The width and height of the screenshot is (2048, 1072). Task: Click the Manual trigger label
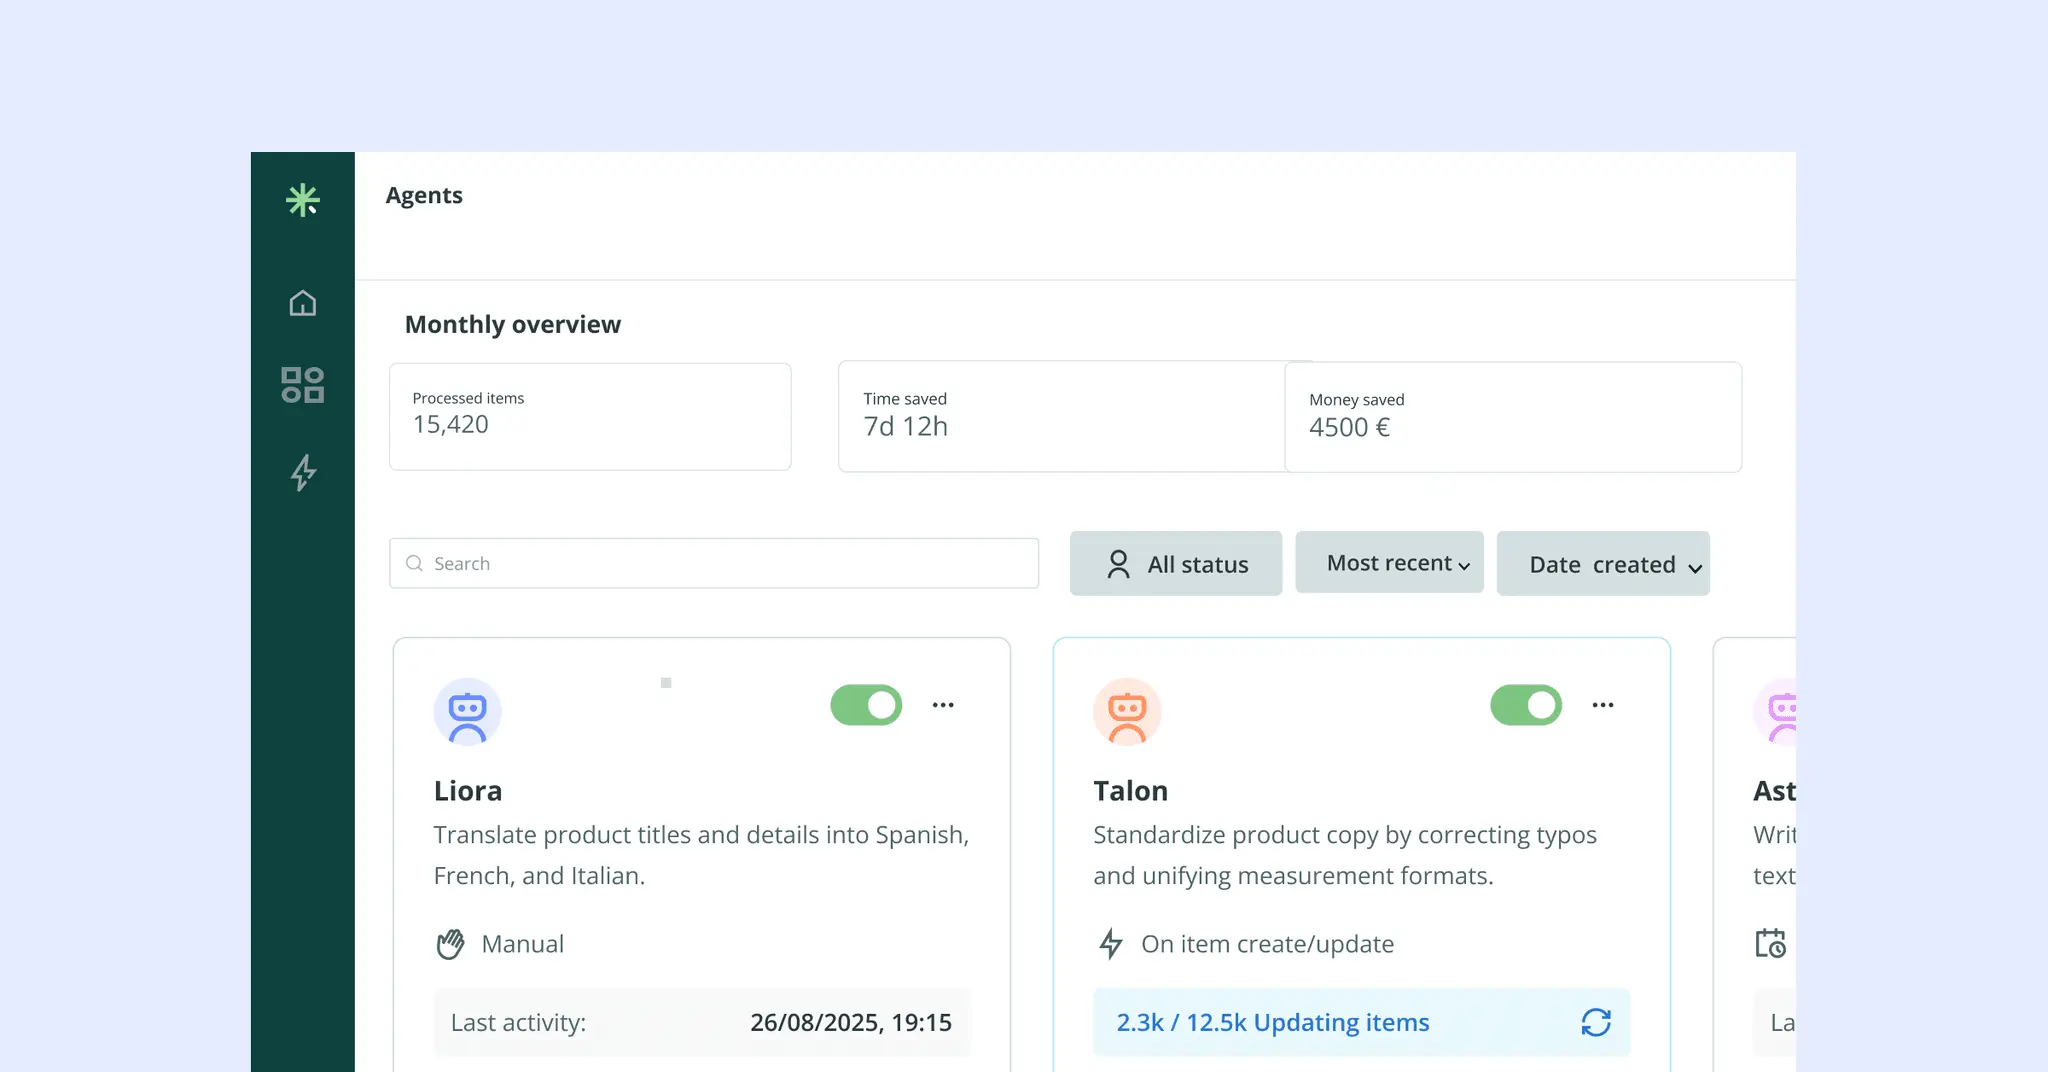pos(523,944)
